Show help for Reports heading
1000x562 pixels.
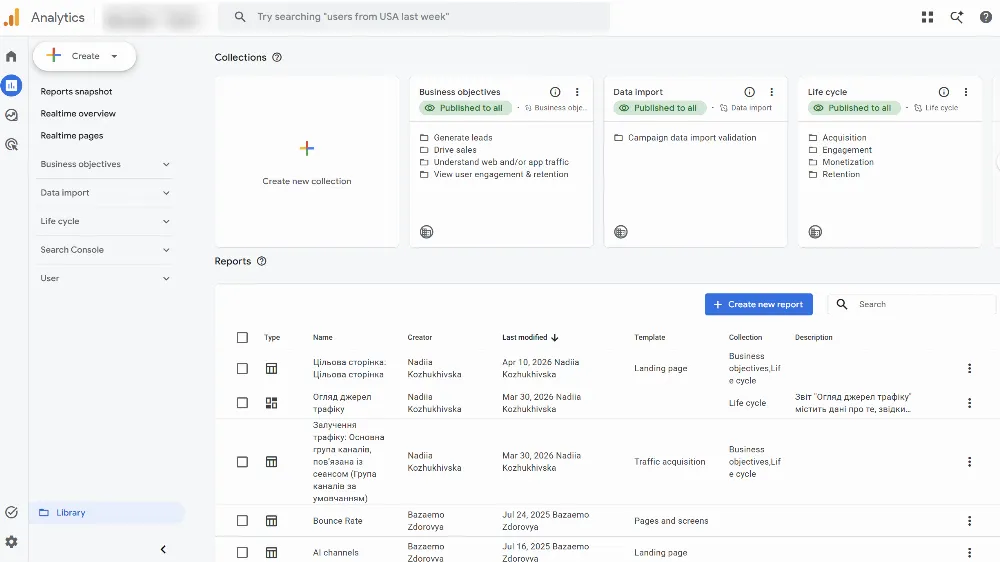coord(261,261)
